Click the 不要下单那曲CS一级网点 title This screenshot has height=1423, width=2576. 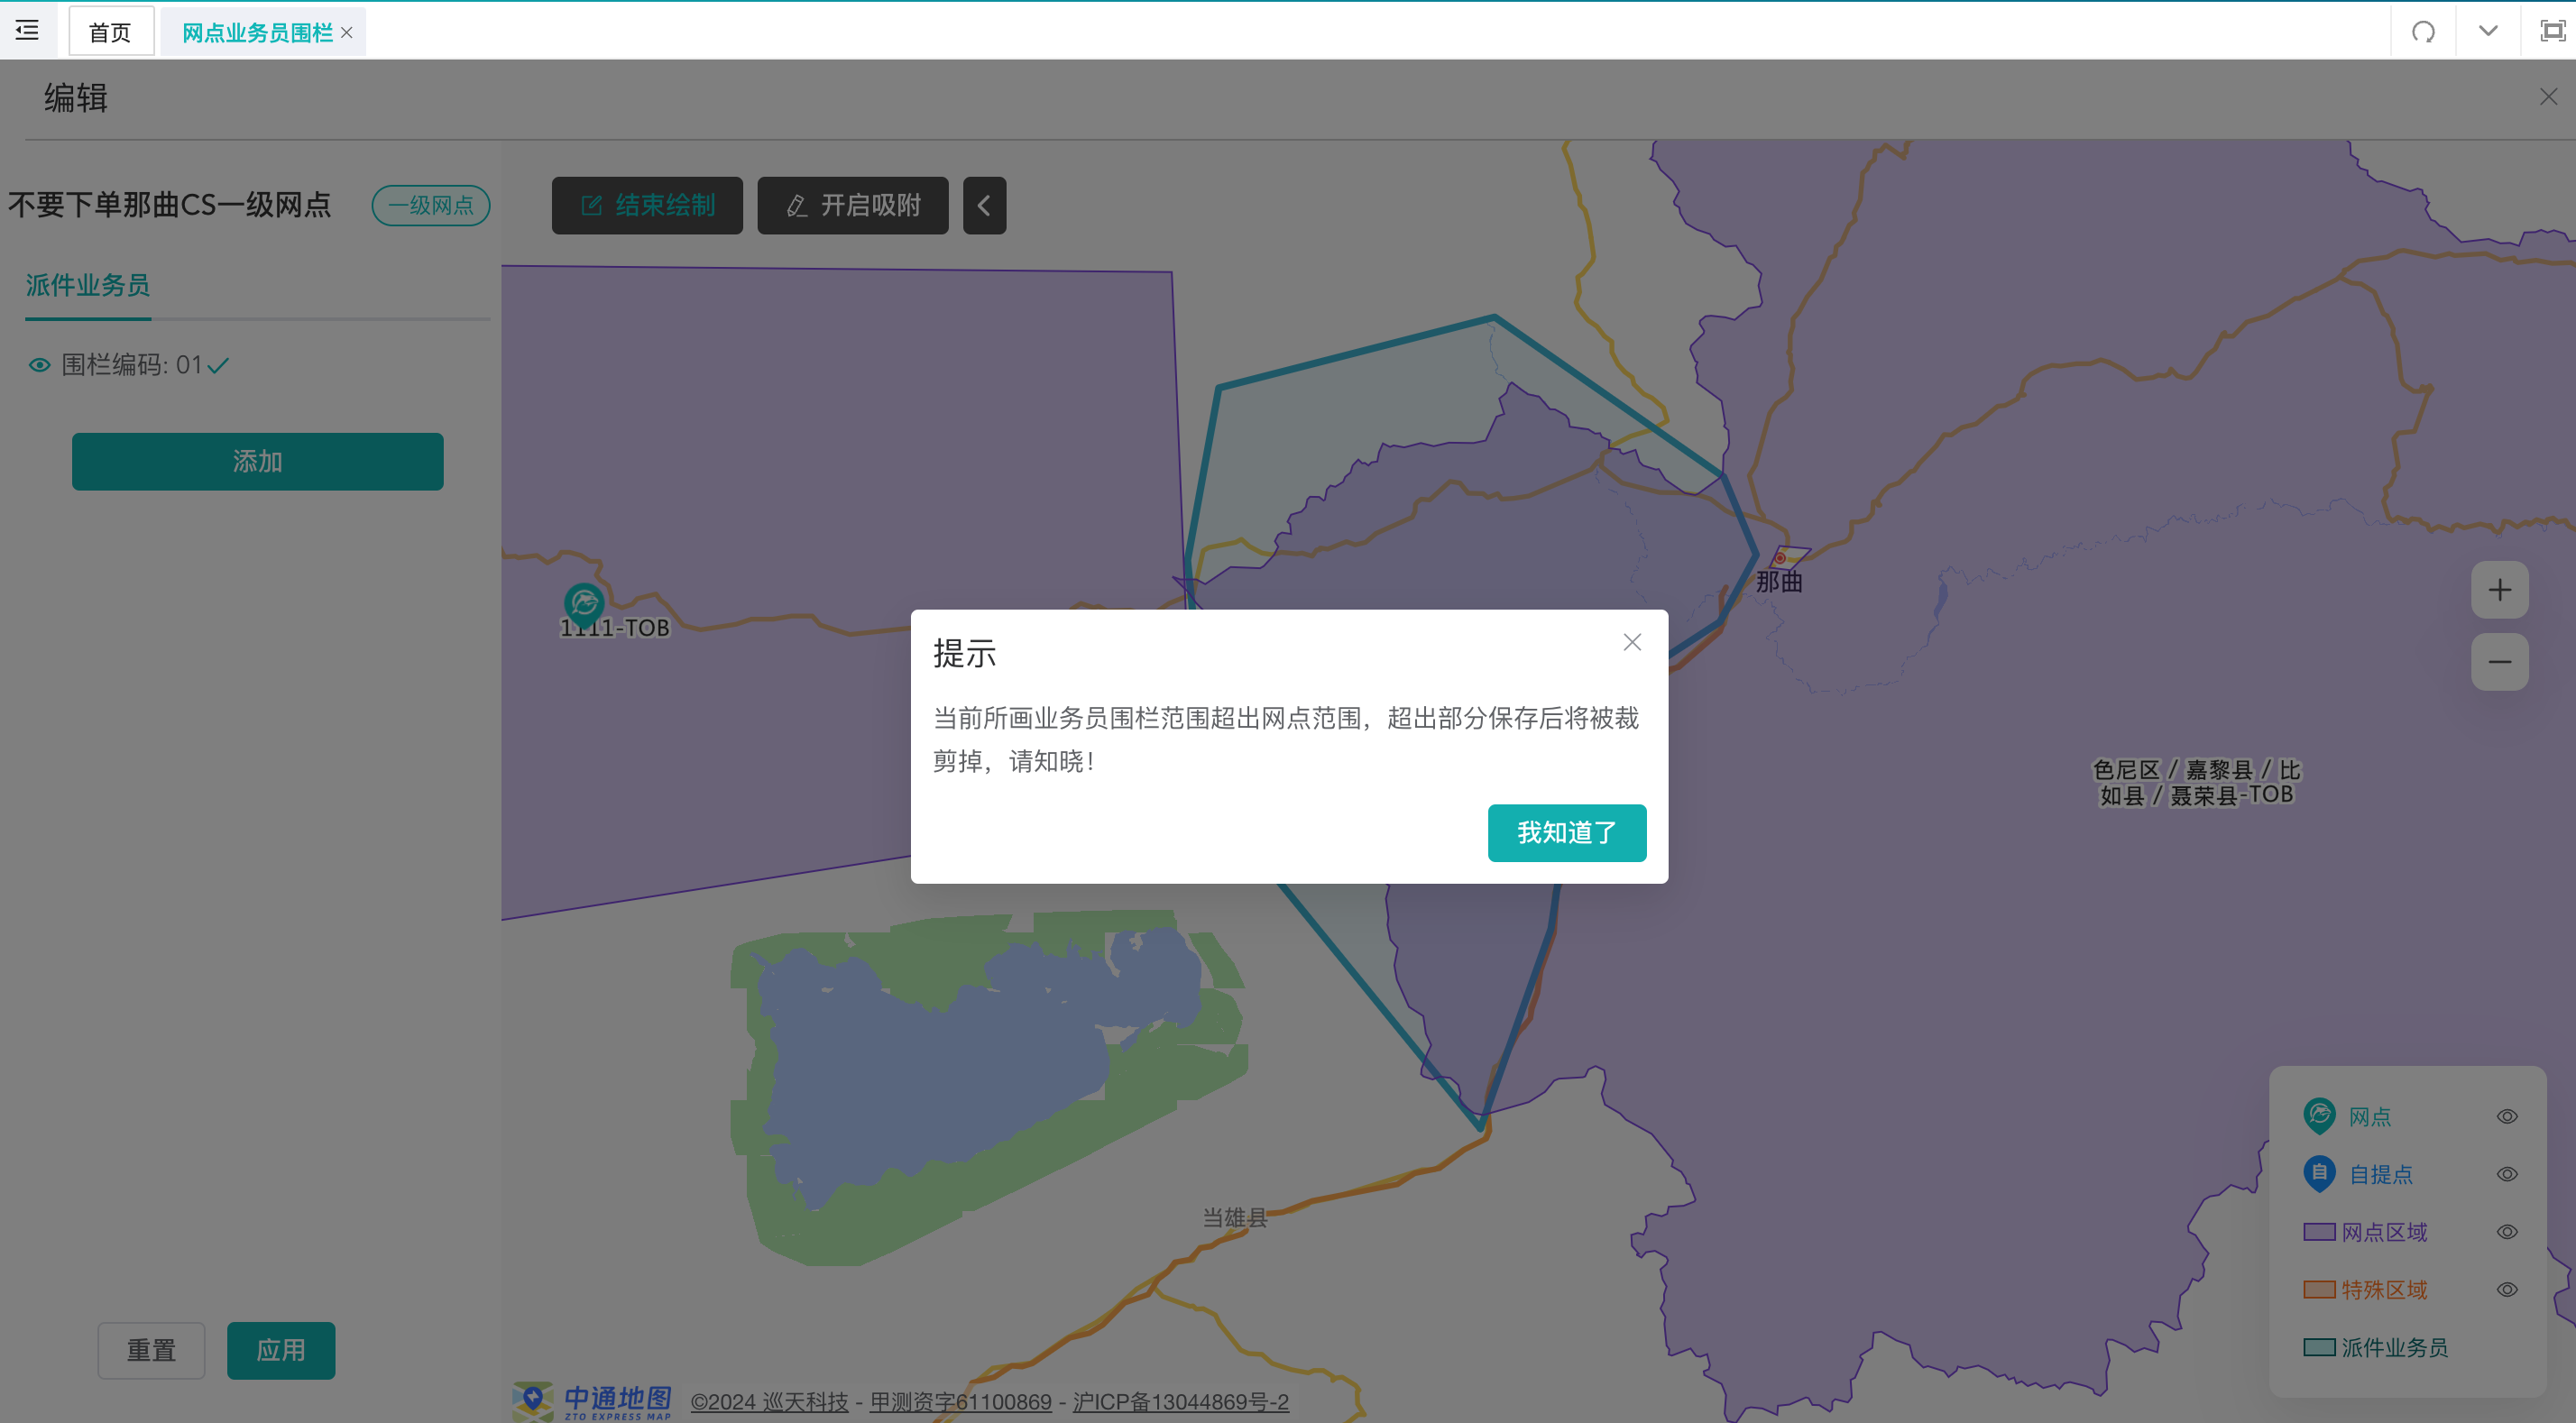[x=169, y=205]
